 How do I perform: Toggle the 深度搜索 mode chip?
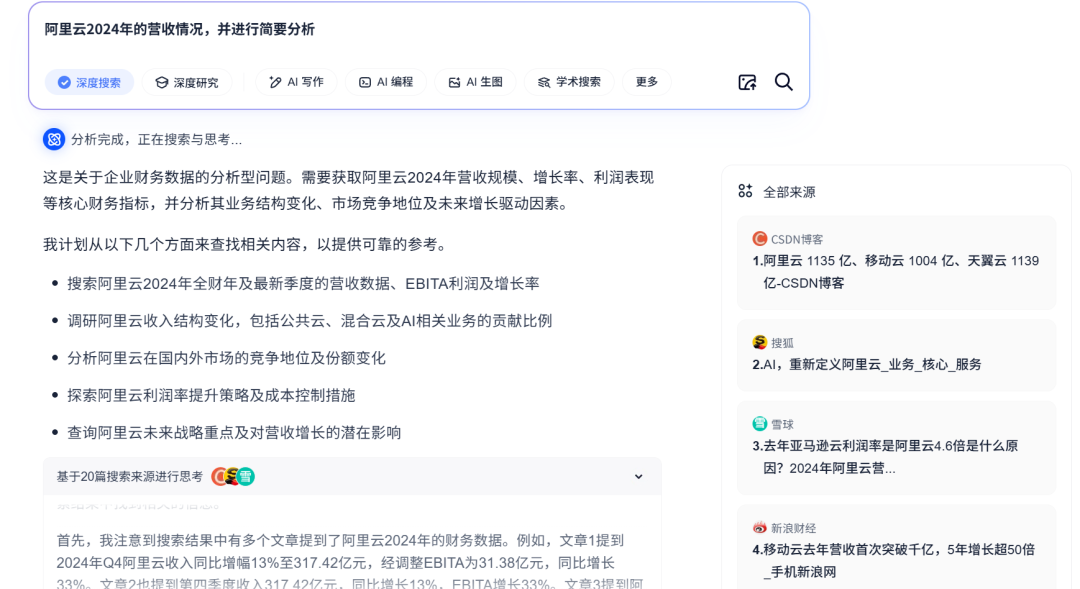pos(90,83)
